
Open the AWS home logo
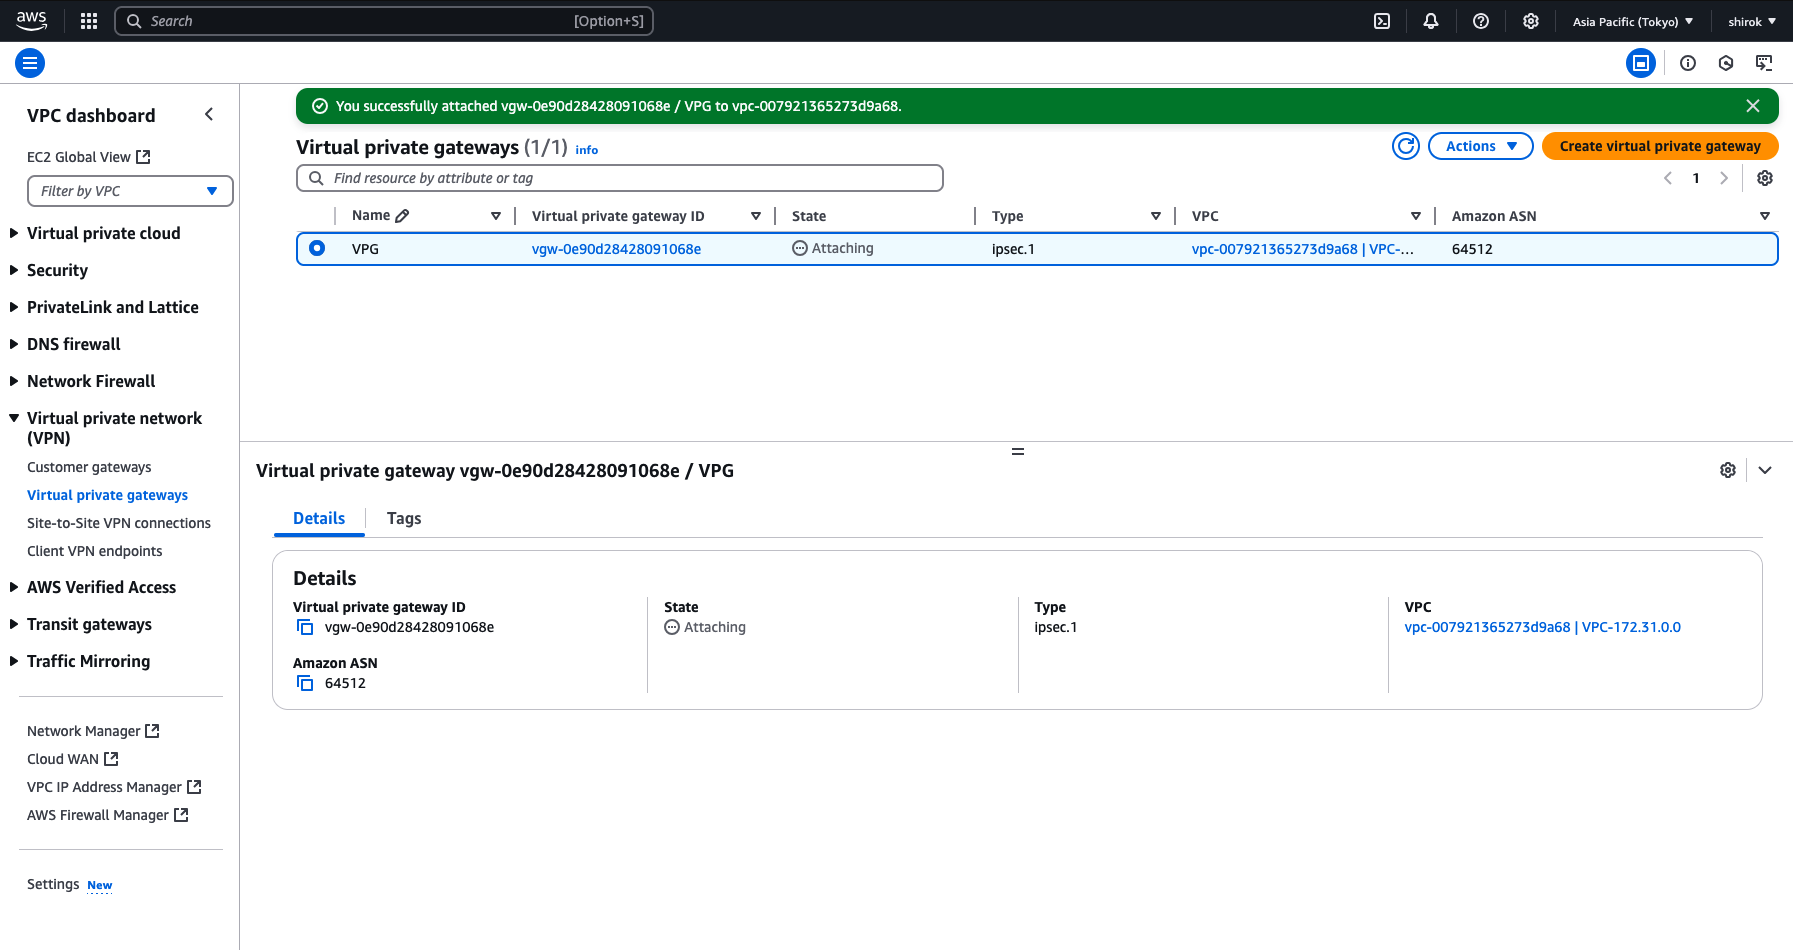tap(31, 20)
